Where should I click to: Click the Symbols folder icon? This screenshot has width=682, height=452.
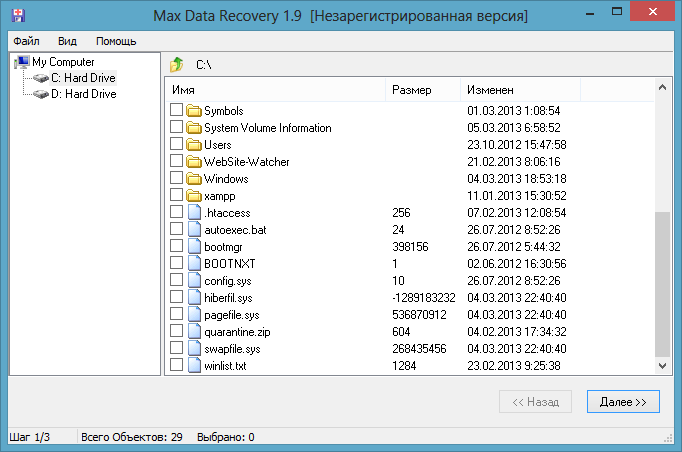(194, 110)
